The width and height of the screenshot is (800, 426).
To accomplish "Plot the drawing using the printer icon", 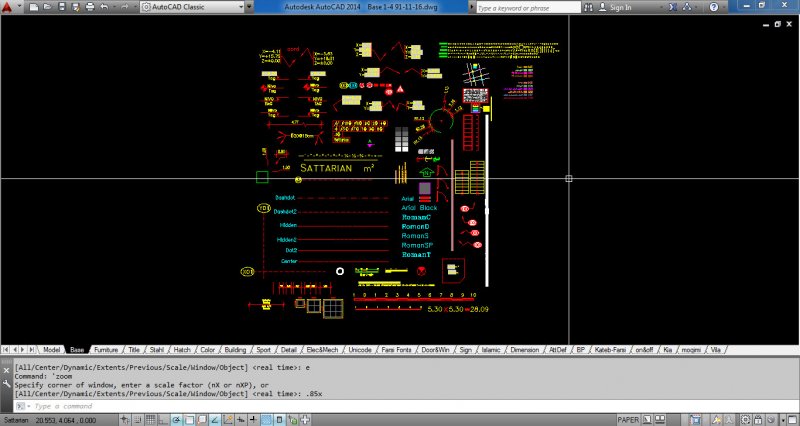I will [x=90, y=7].
